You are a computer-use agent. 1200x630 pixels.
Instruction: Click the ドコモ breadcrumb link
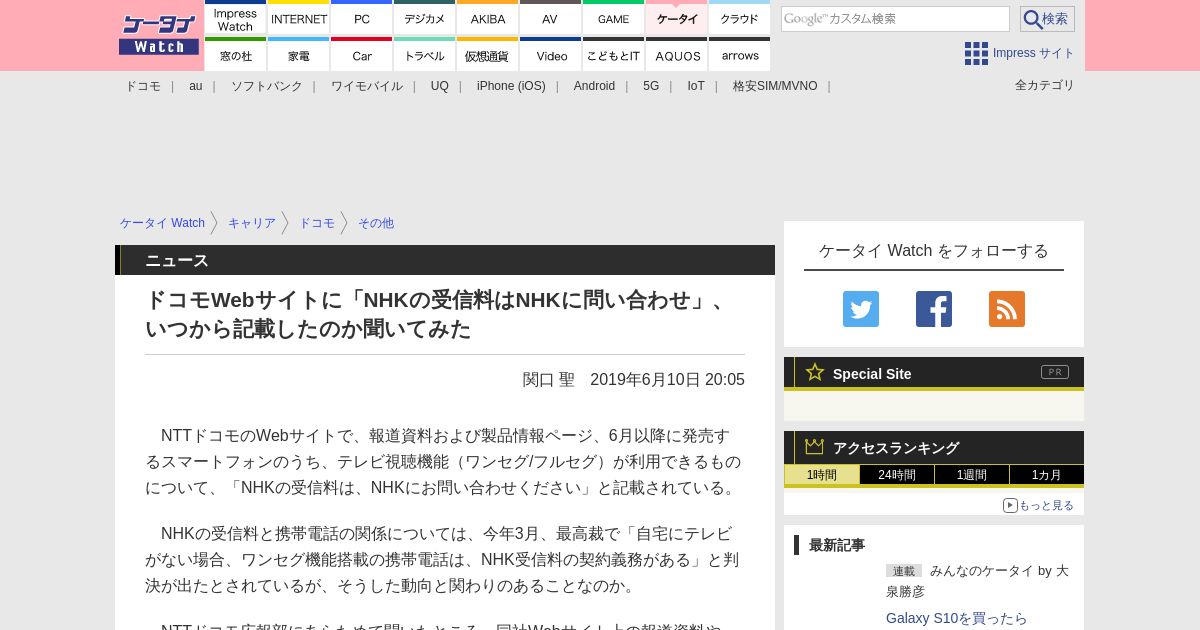click(317, 223)
